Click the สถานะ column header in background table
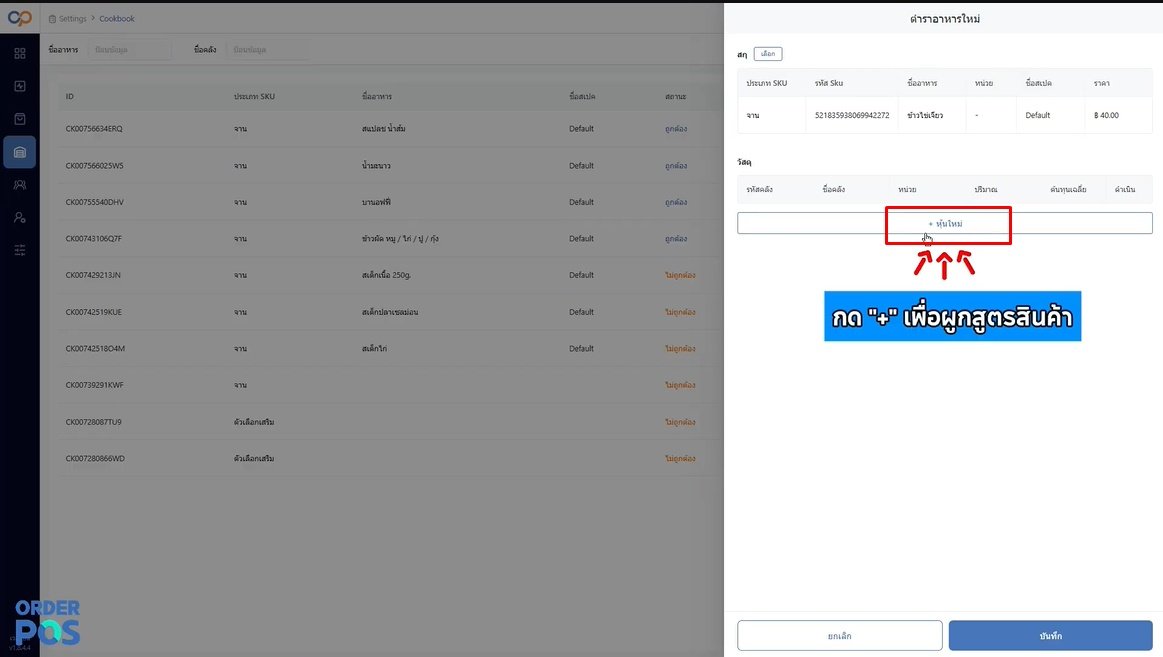 click(x=675, y=96)
